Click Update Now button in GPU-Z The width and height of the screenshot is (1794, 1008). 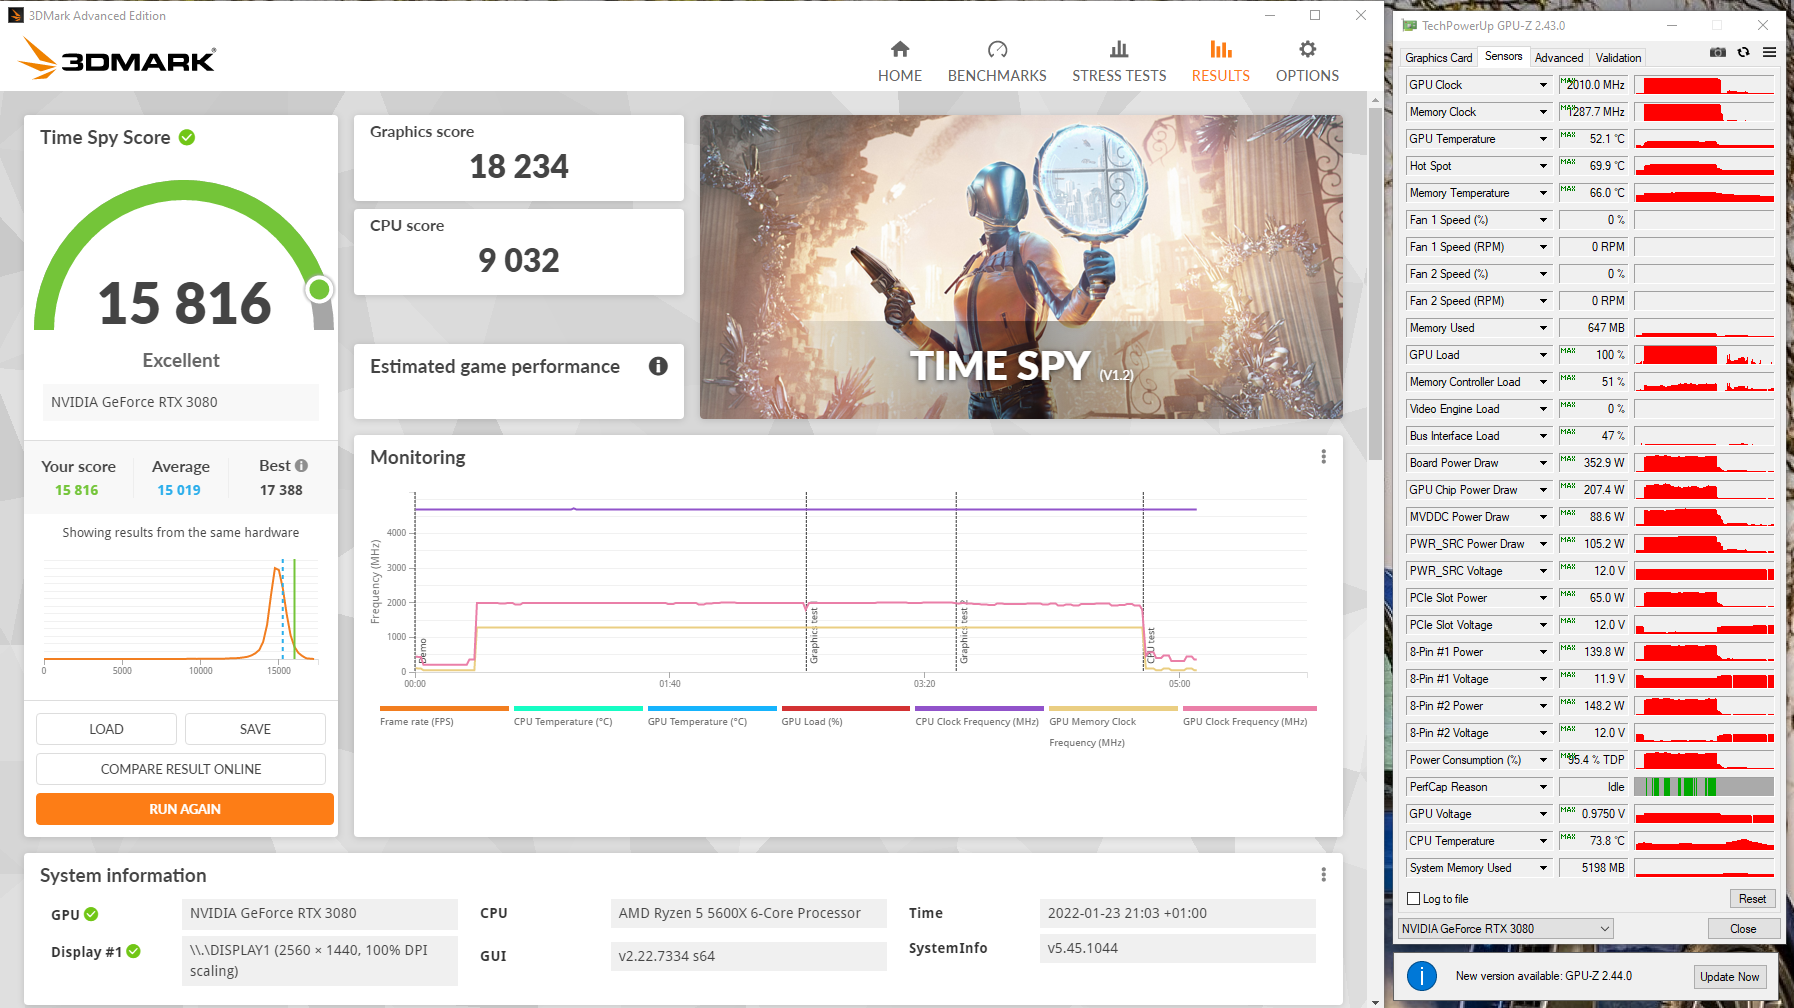tap(1729, 977)
